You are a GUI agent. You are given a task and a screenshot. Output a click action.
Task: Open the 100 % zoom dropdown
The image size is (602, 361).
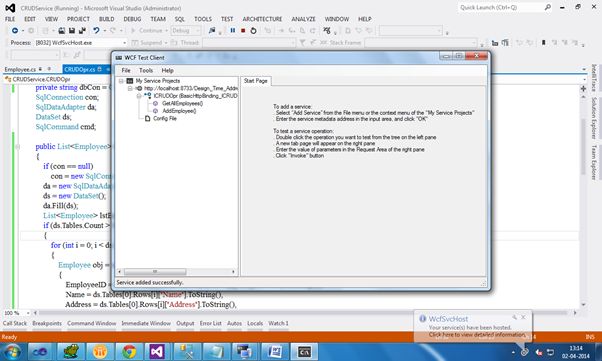coord(27,313)
